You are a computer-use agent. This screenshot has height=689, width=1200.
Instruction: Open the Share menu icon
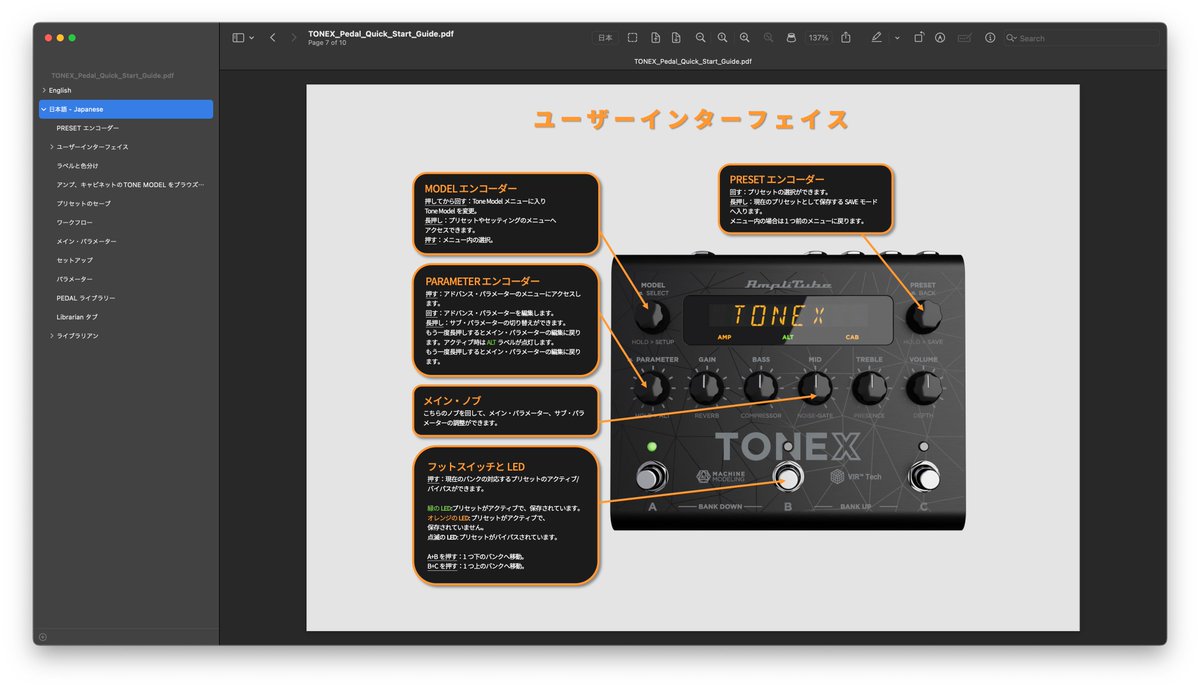click(846, 38)
